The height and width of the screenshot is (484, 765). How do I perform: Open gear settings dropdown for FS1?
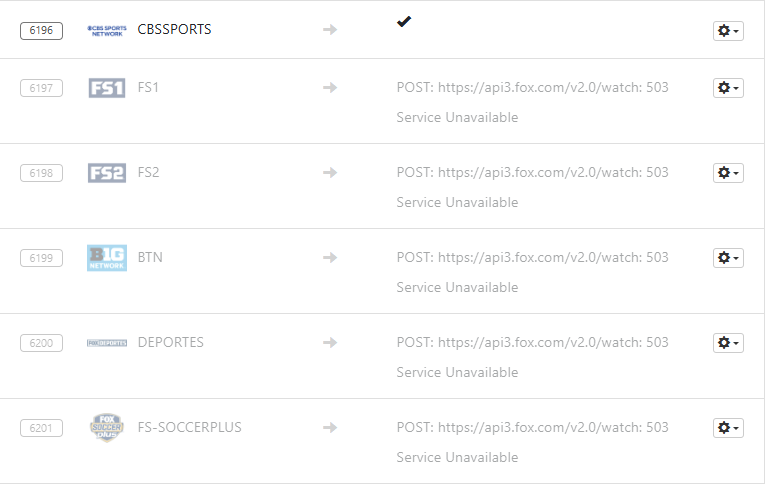tap(728, 88)
